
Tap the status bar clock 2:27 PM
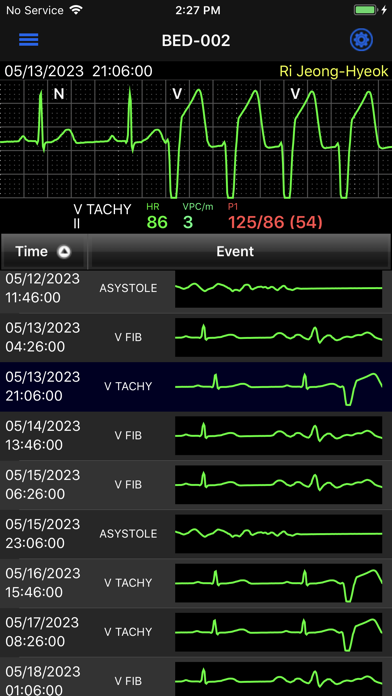(198, 11)
